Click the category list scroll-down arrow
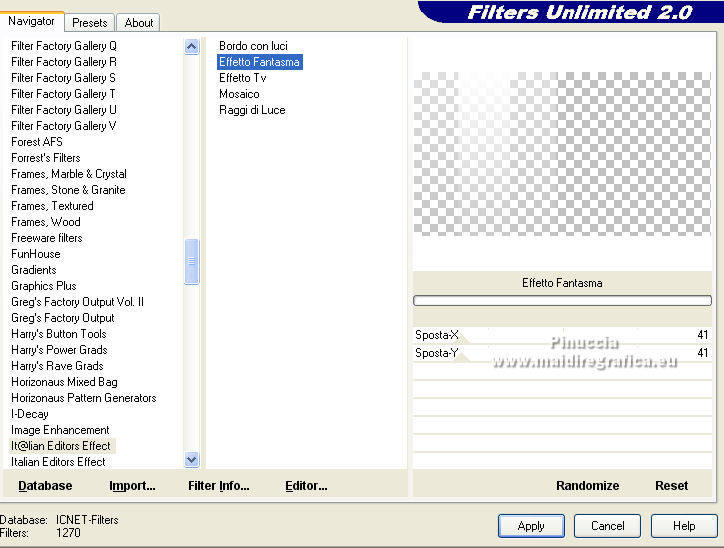 (x=191, y=460)
